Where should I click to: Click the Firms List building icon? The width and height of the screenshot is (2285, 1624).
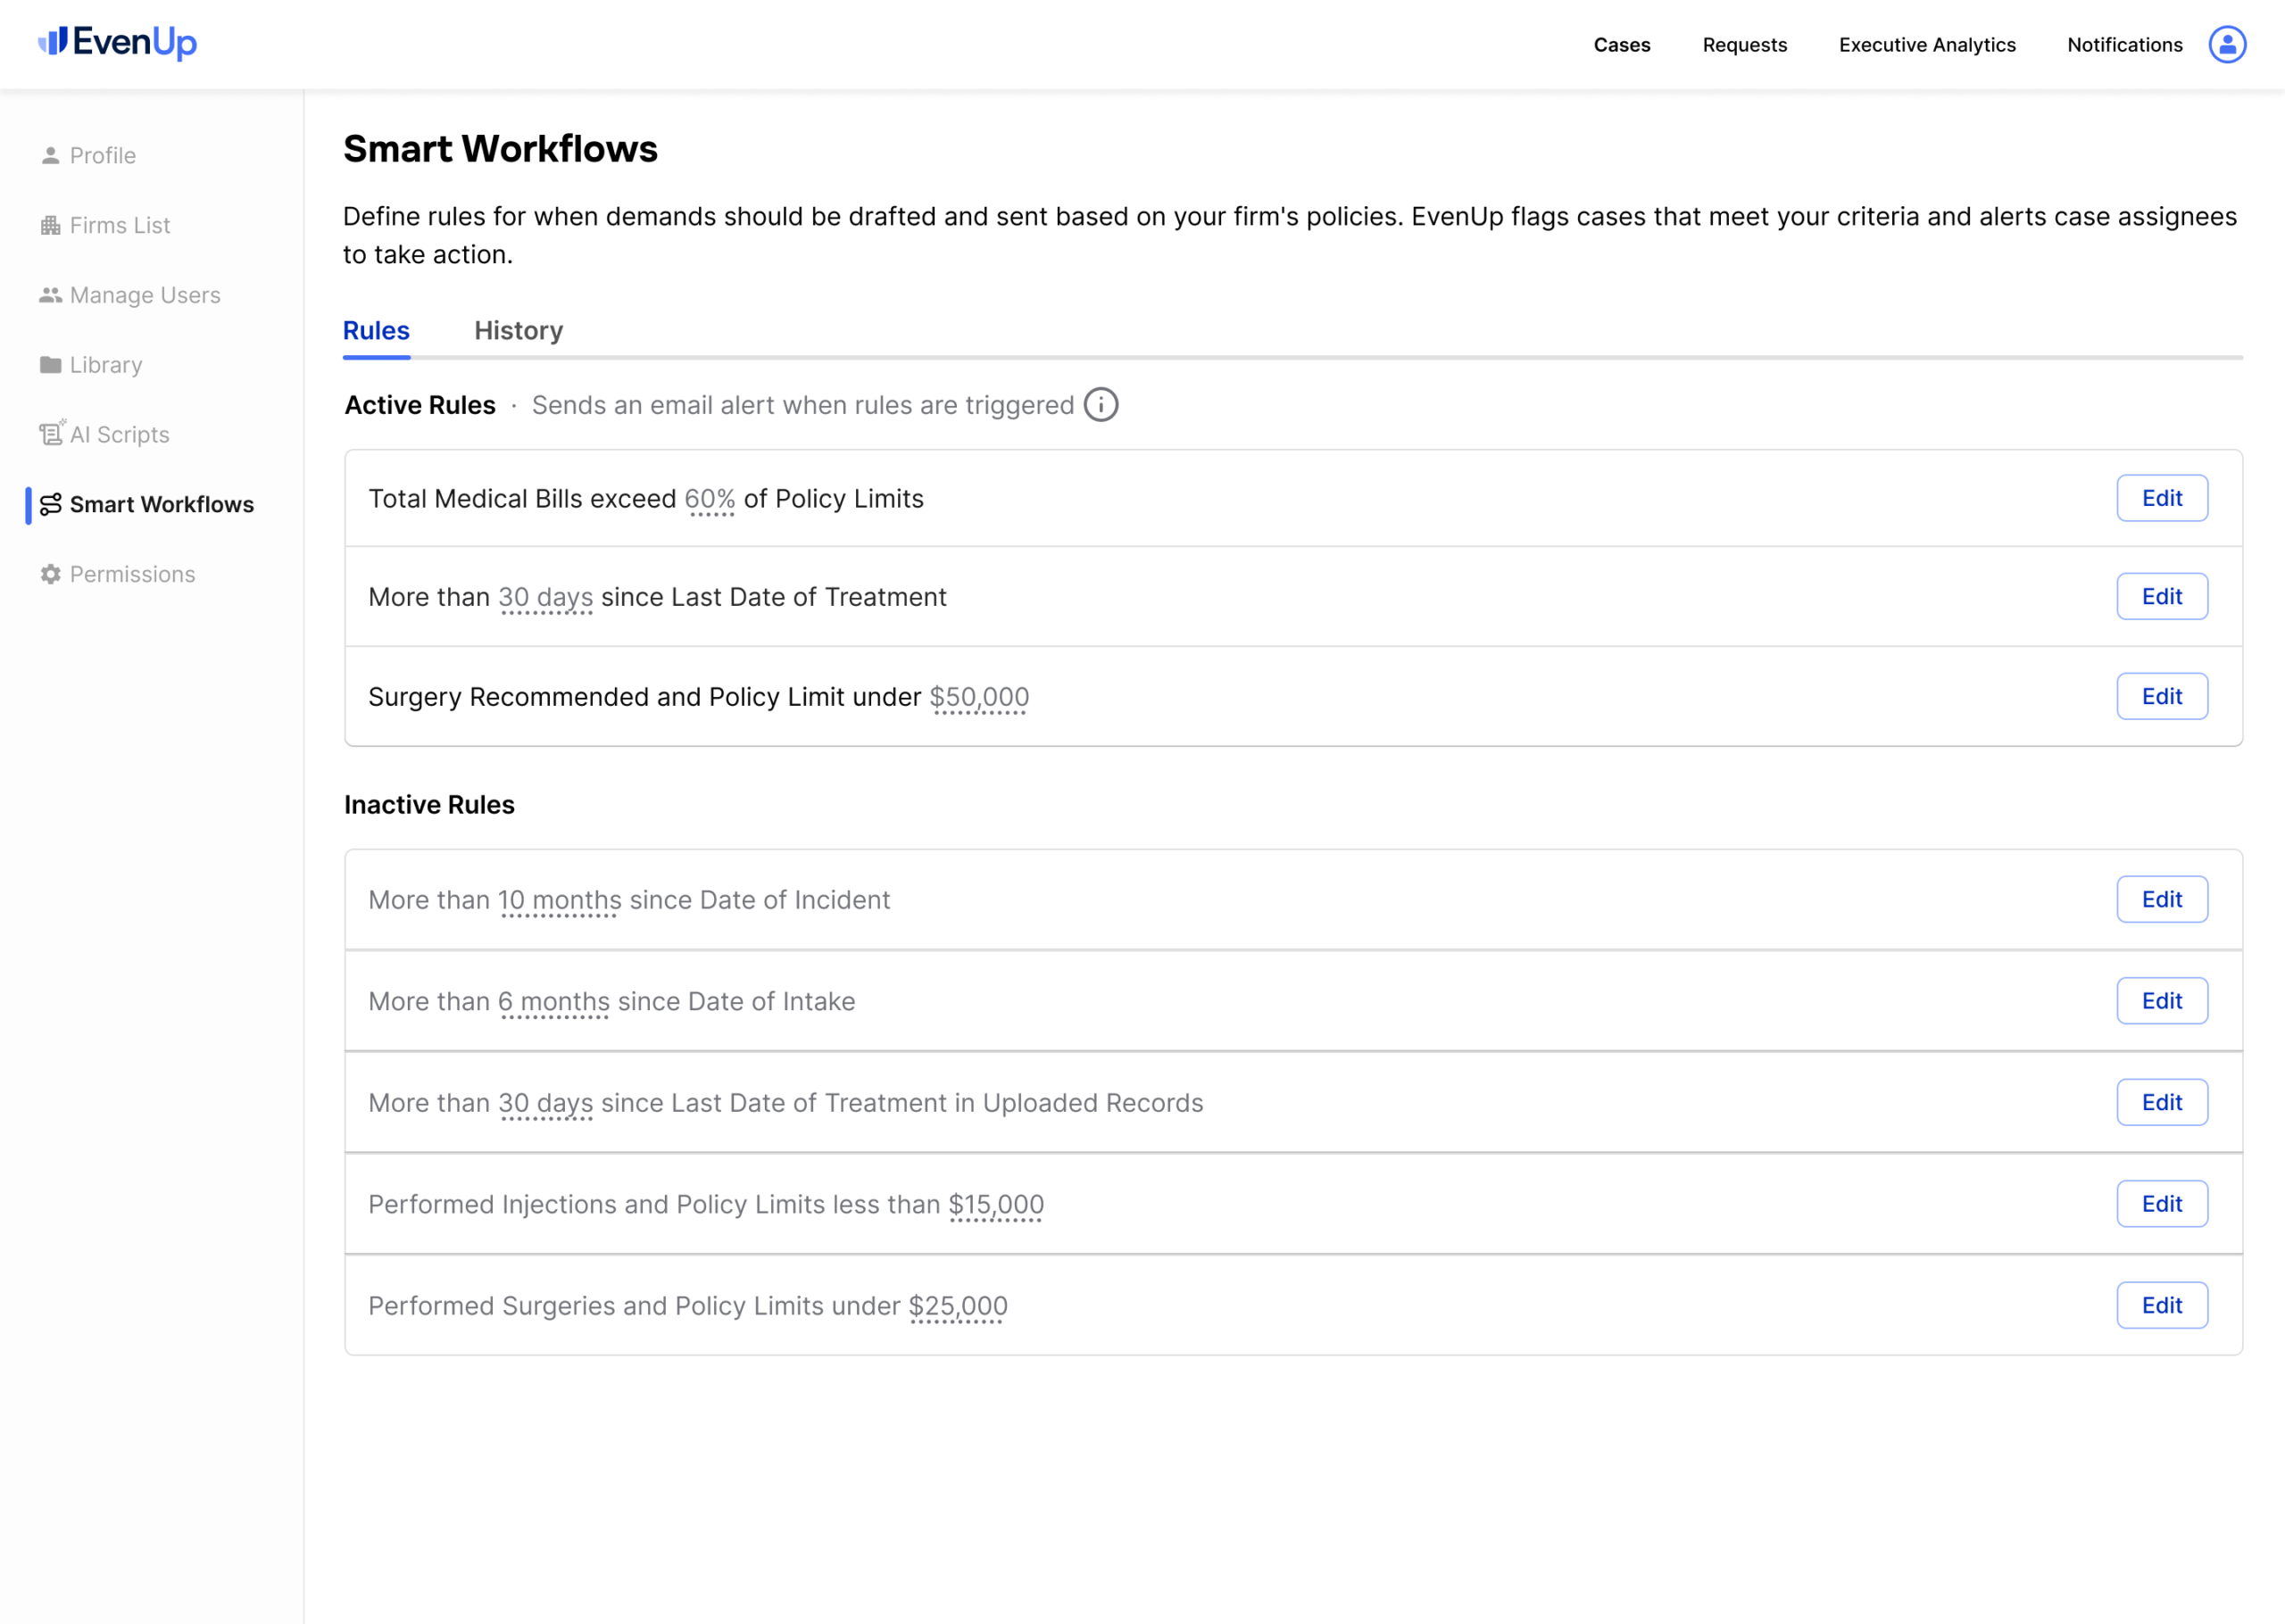tap(50, 226)
